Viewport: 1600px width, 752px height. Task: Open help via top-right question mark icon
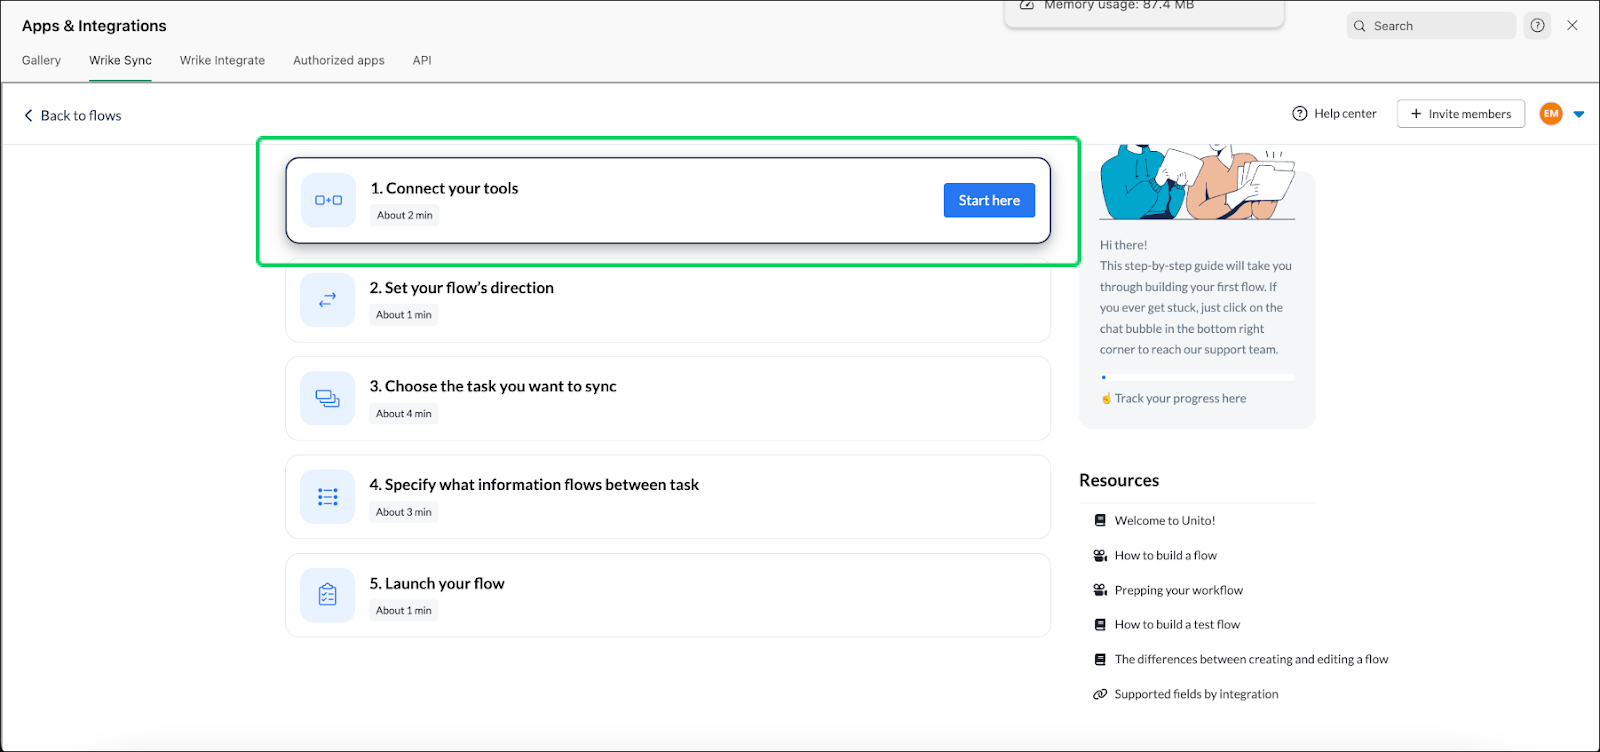point(1537,26)
